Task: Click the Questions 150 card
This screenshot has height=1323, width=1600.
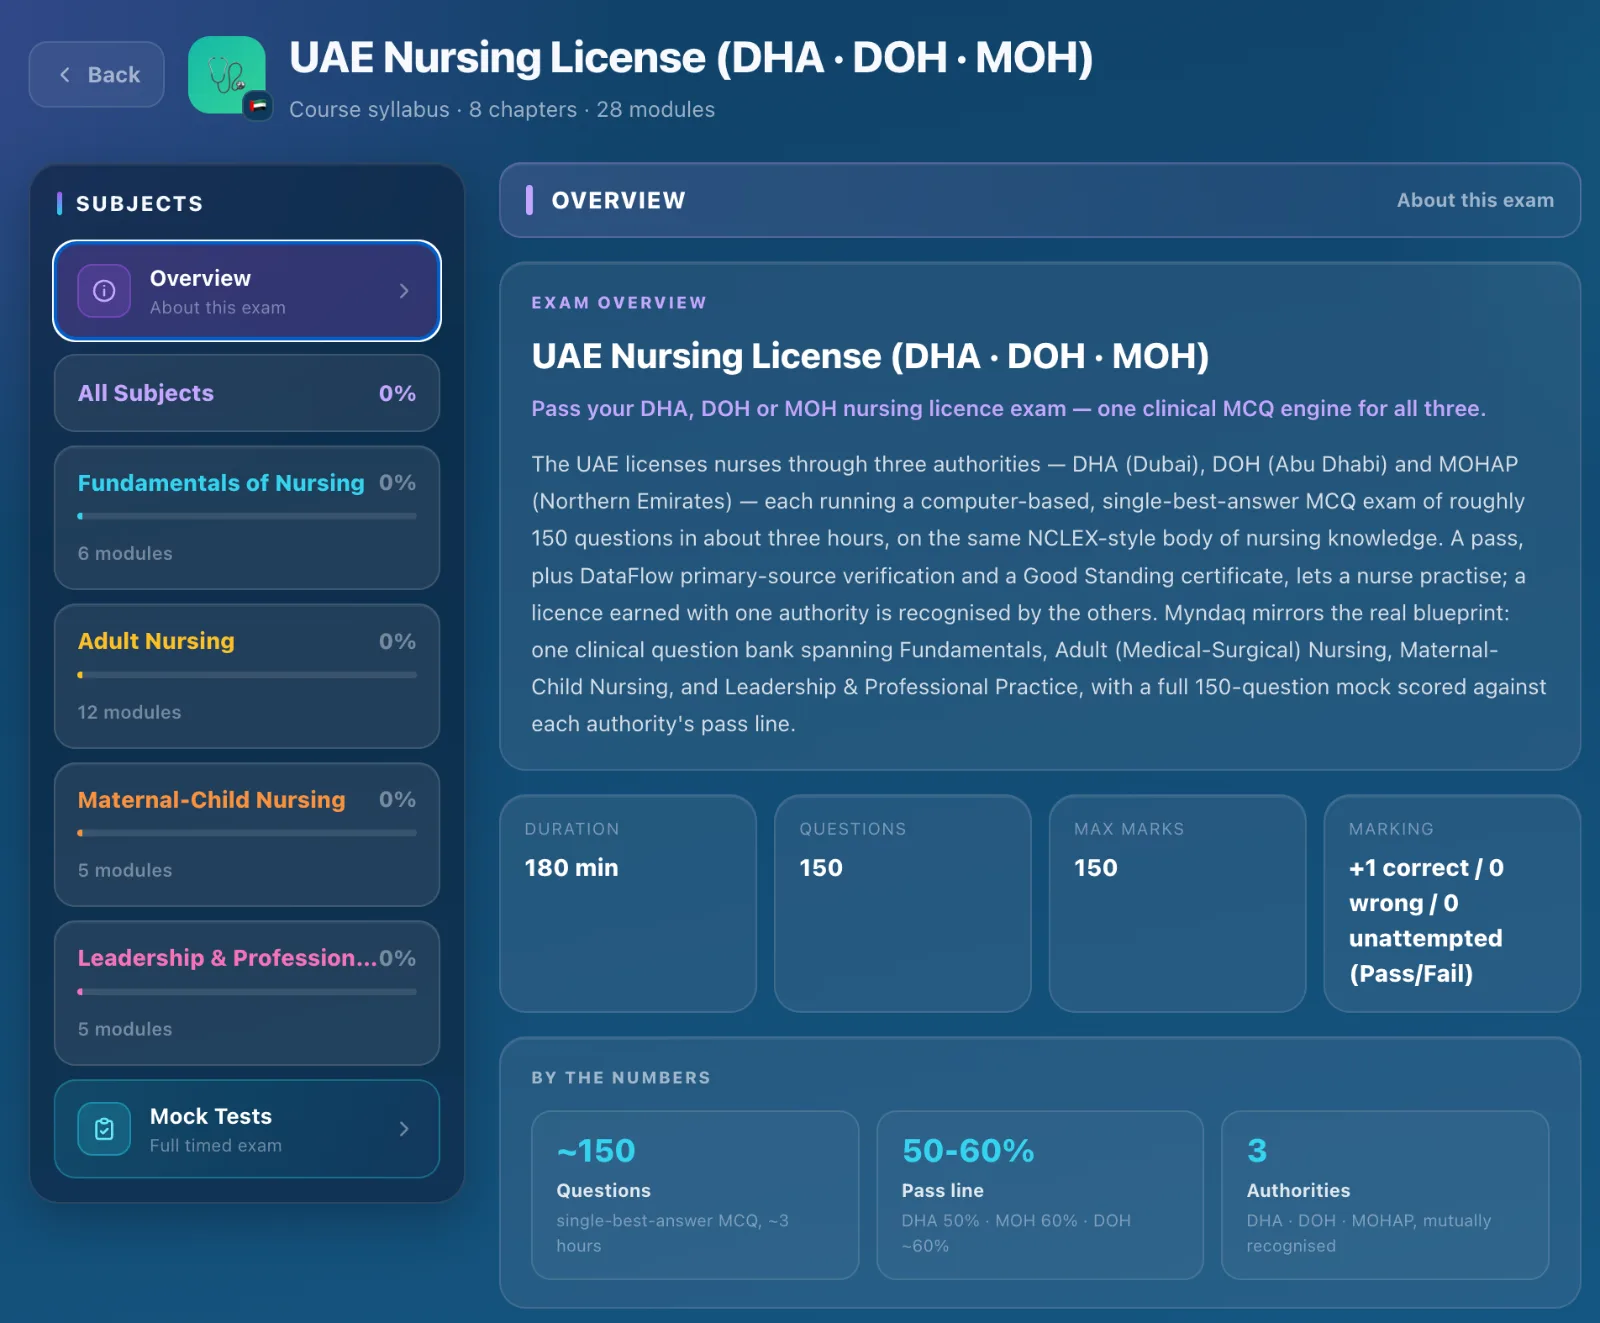Action: click(903, 903)
